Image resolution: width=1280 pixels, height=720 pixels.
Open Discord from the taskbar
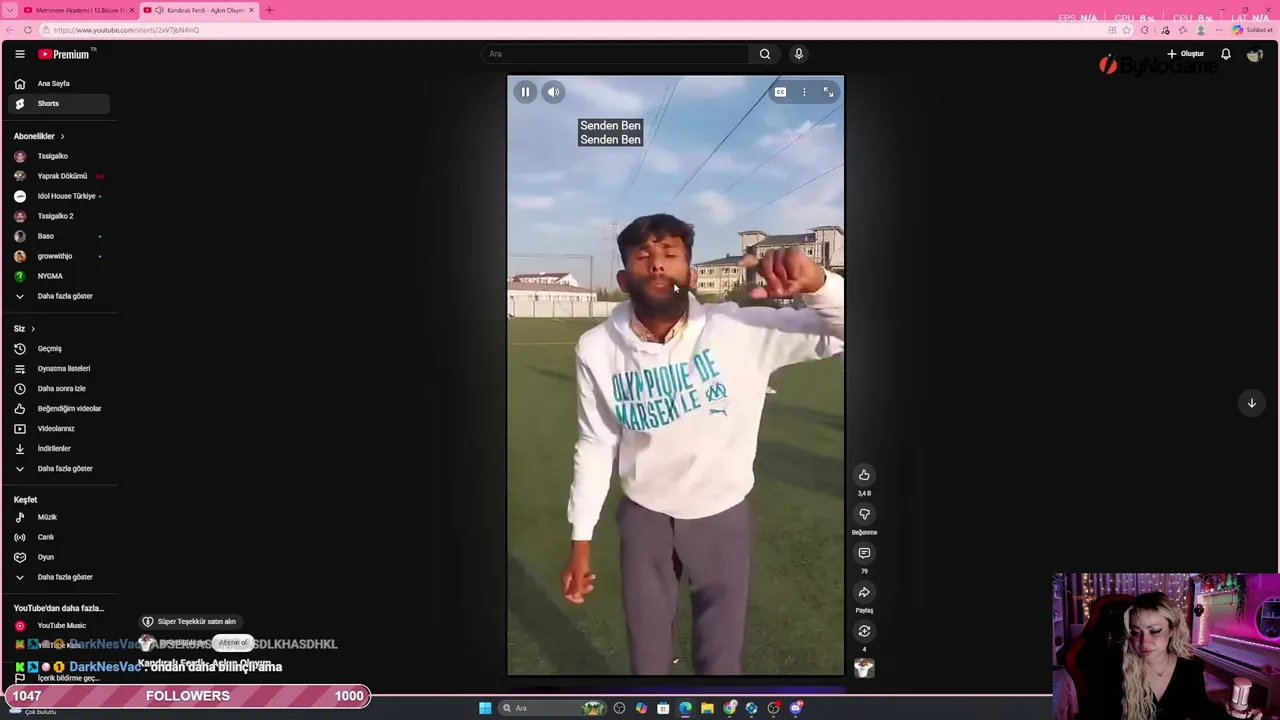click(x=796, y=708)
